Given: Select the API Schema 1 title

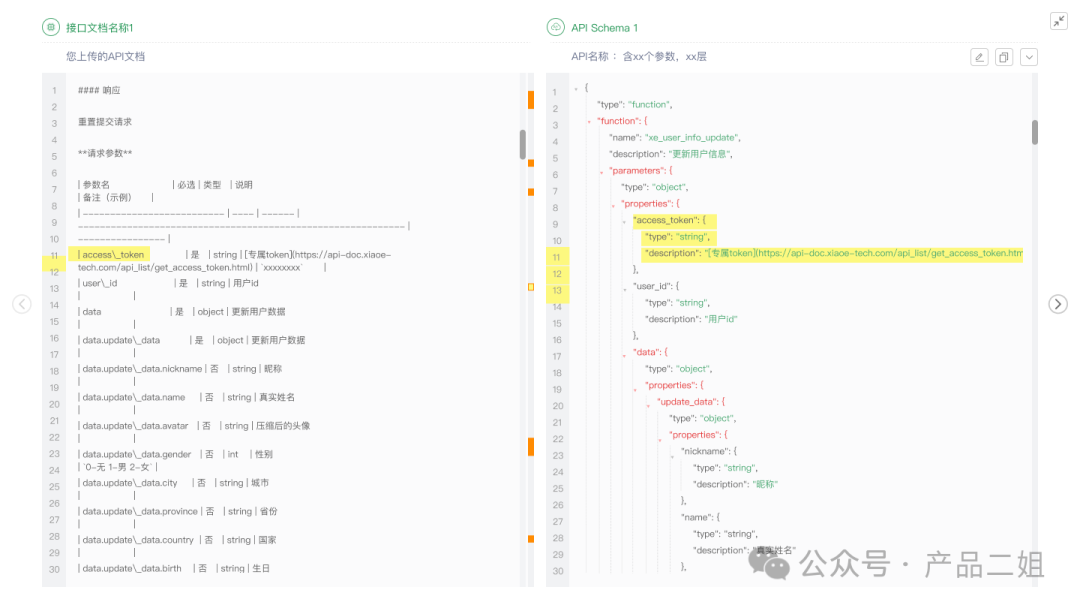Looking at the screenshot, I should coord(604,28).
